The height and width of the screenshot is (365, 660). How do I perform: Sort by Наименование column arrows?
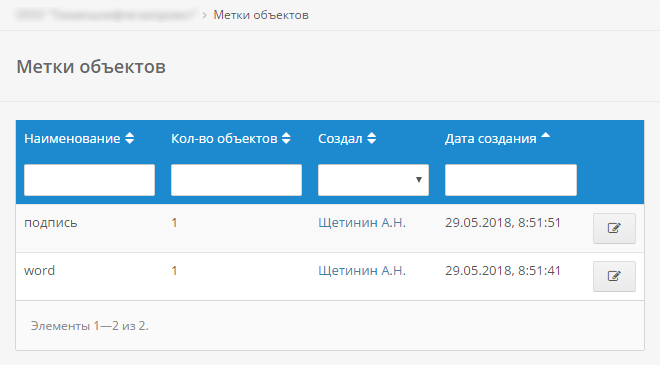pos(130,138)
